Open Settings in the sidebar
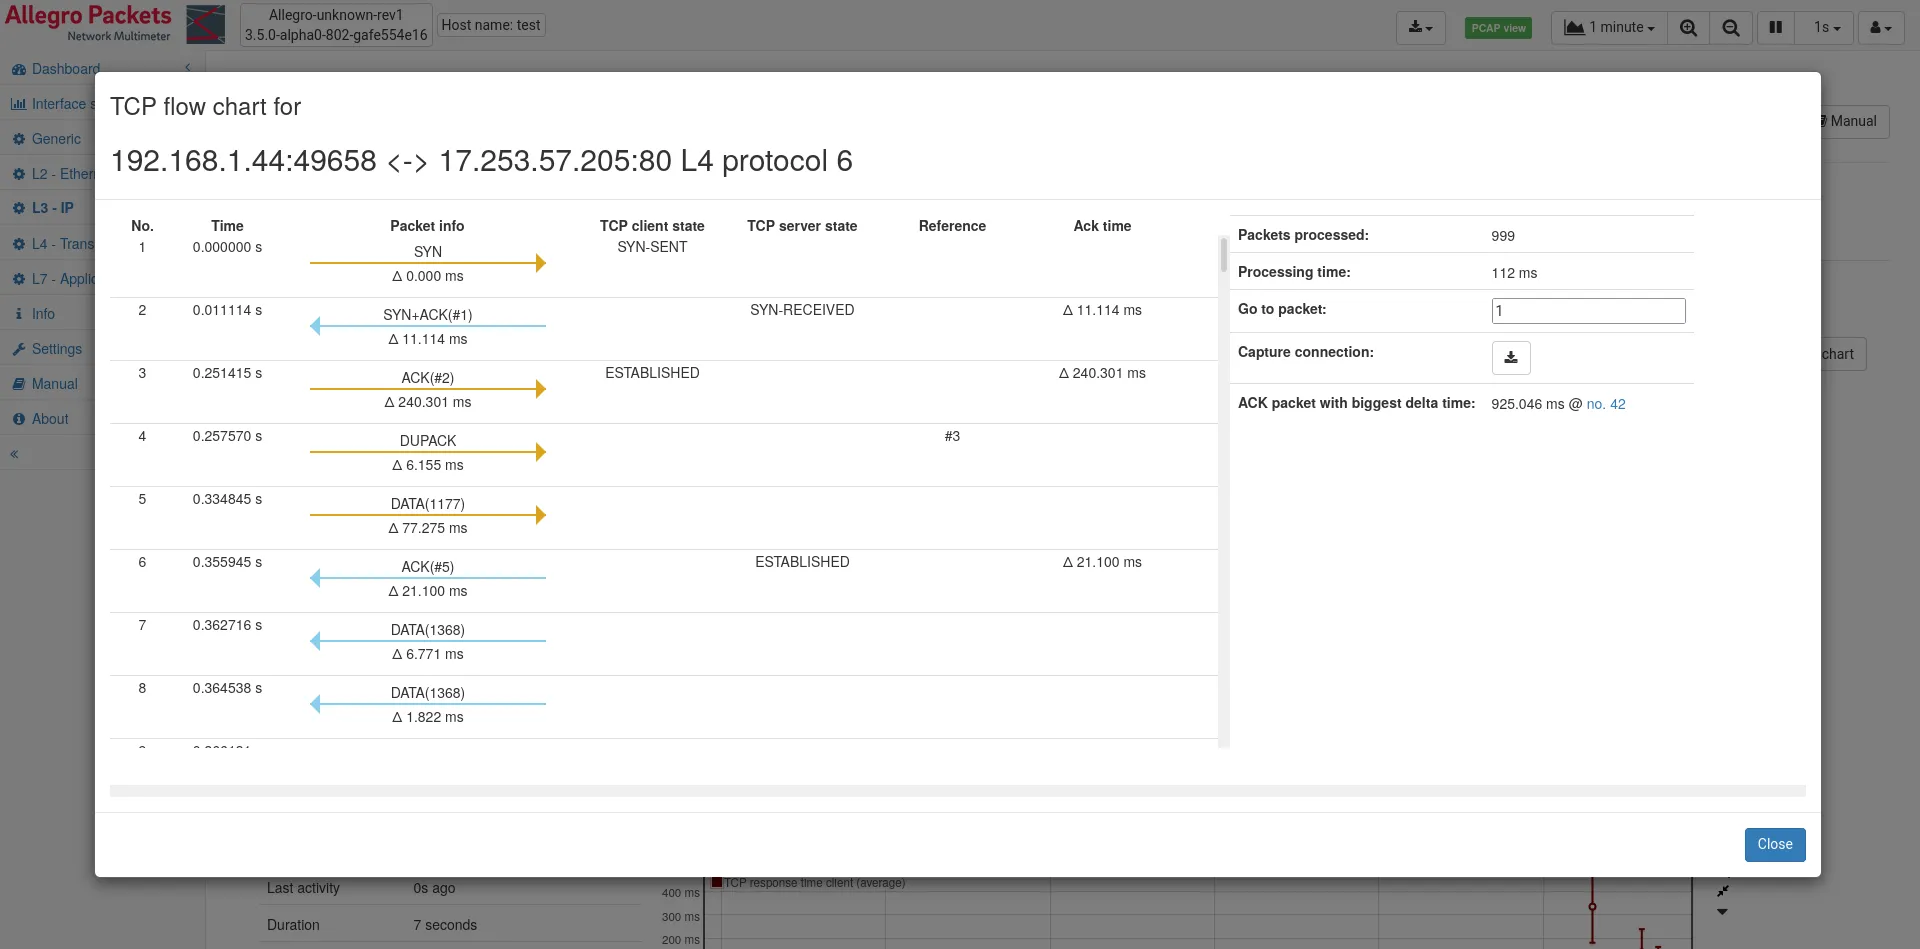 click(56, 349)
